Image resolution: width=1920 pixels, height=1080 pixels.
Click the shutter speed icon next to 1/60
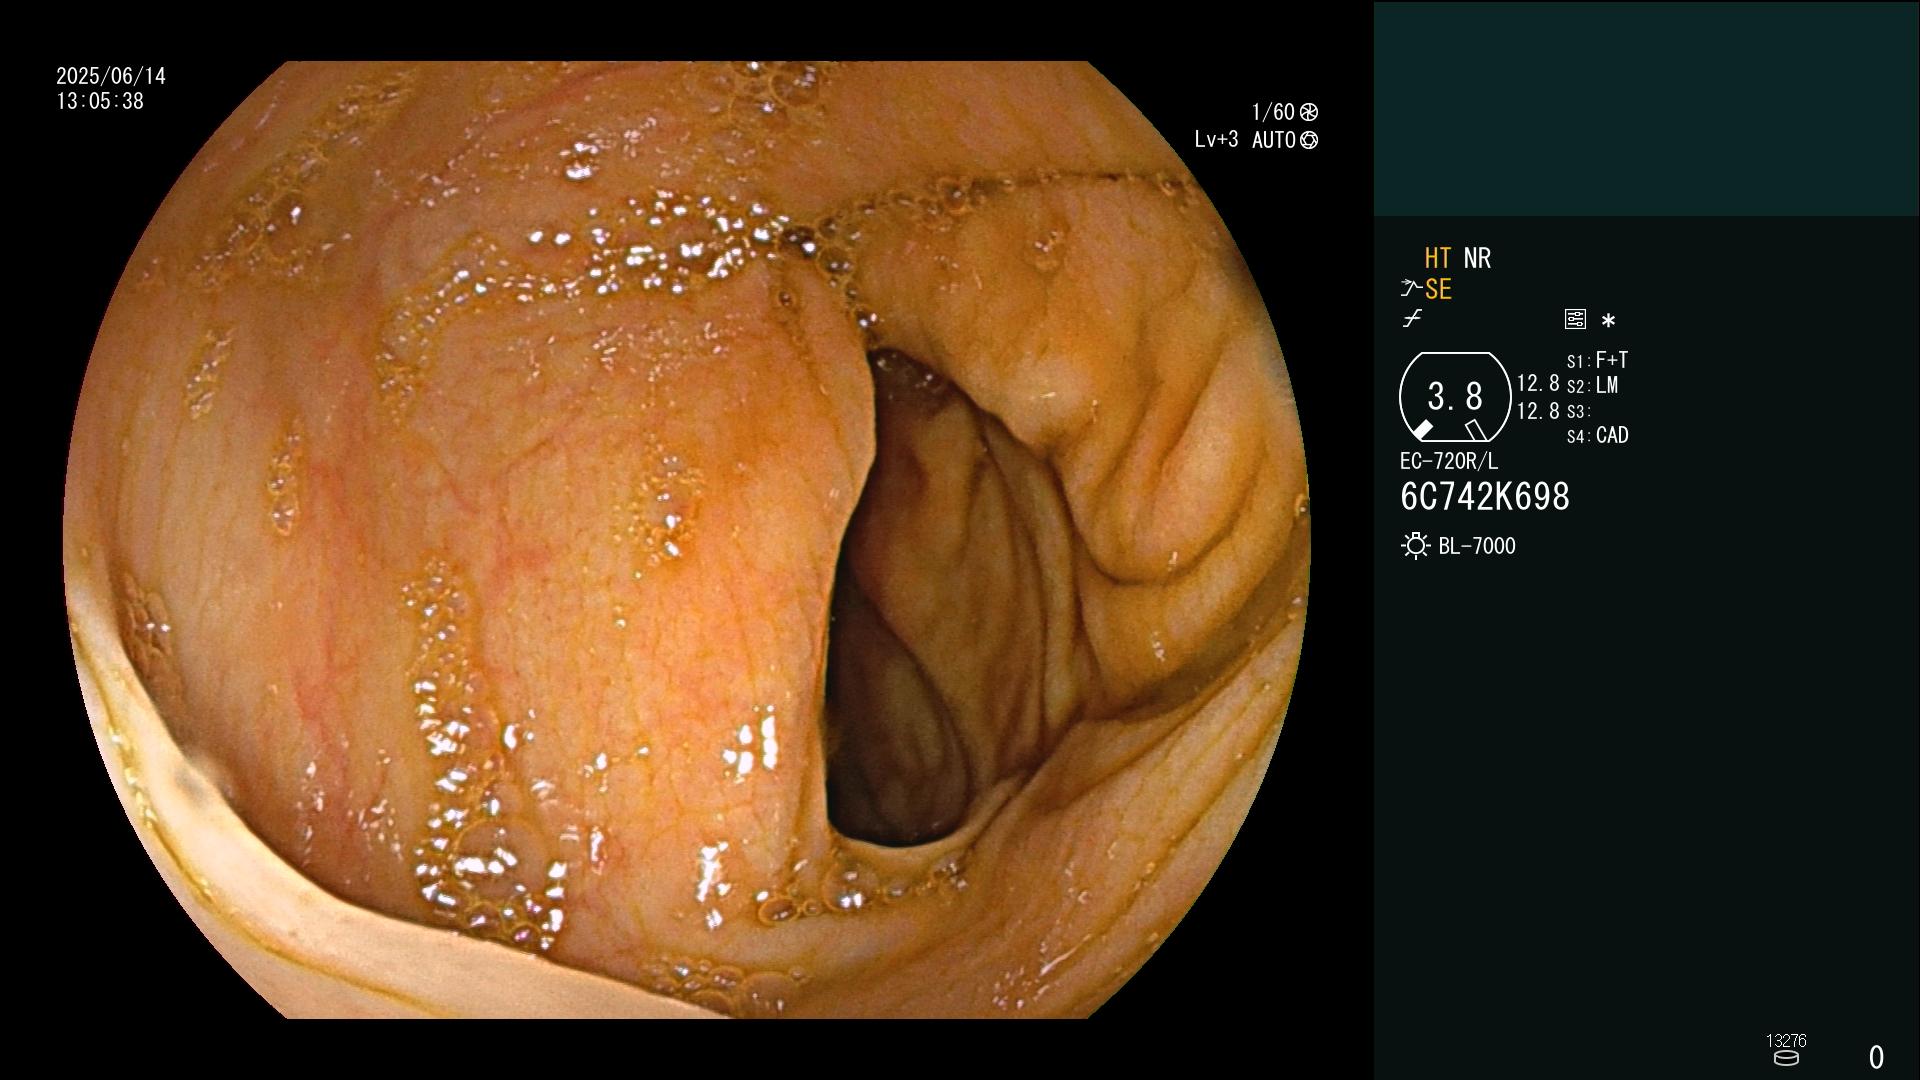click(x=1309, y=112)
